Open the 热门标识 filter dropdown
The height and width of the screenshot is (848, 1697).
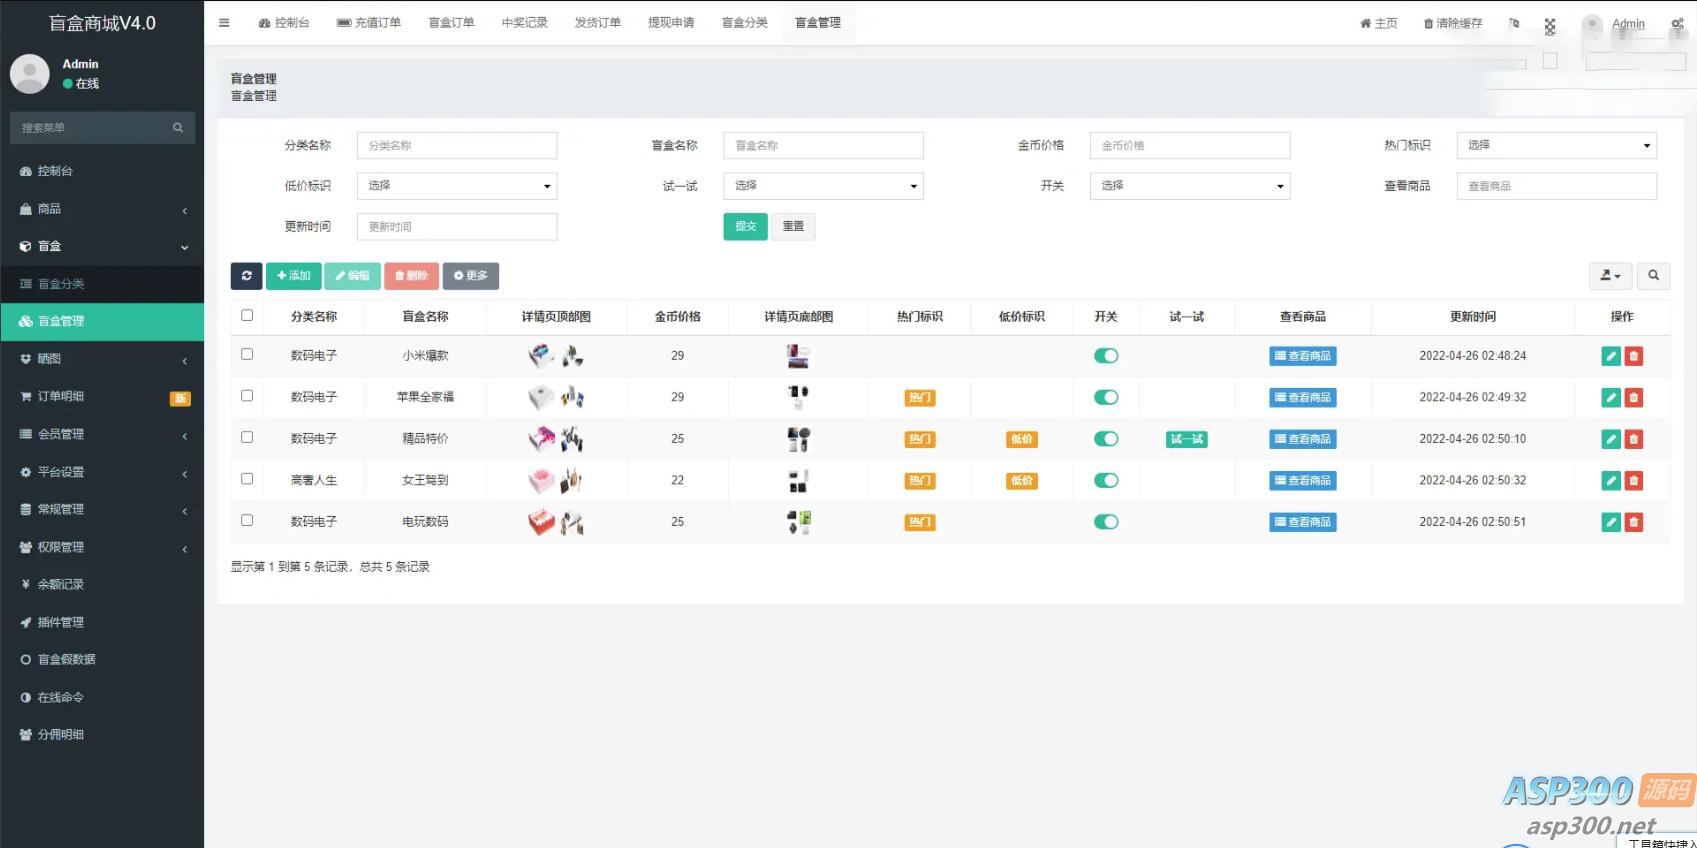coord(1556,146)
